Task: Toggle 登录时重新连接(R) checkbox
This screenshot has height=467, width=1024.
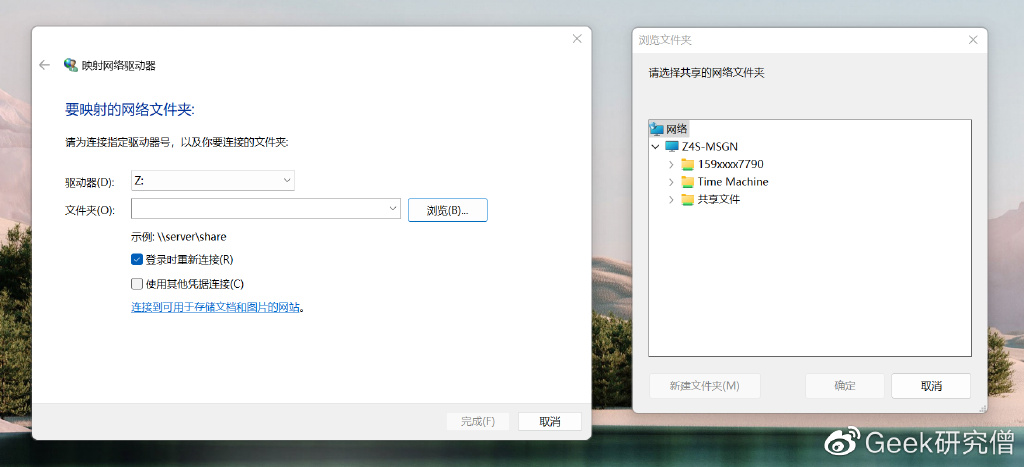Action: click(x=136, y=259)
